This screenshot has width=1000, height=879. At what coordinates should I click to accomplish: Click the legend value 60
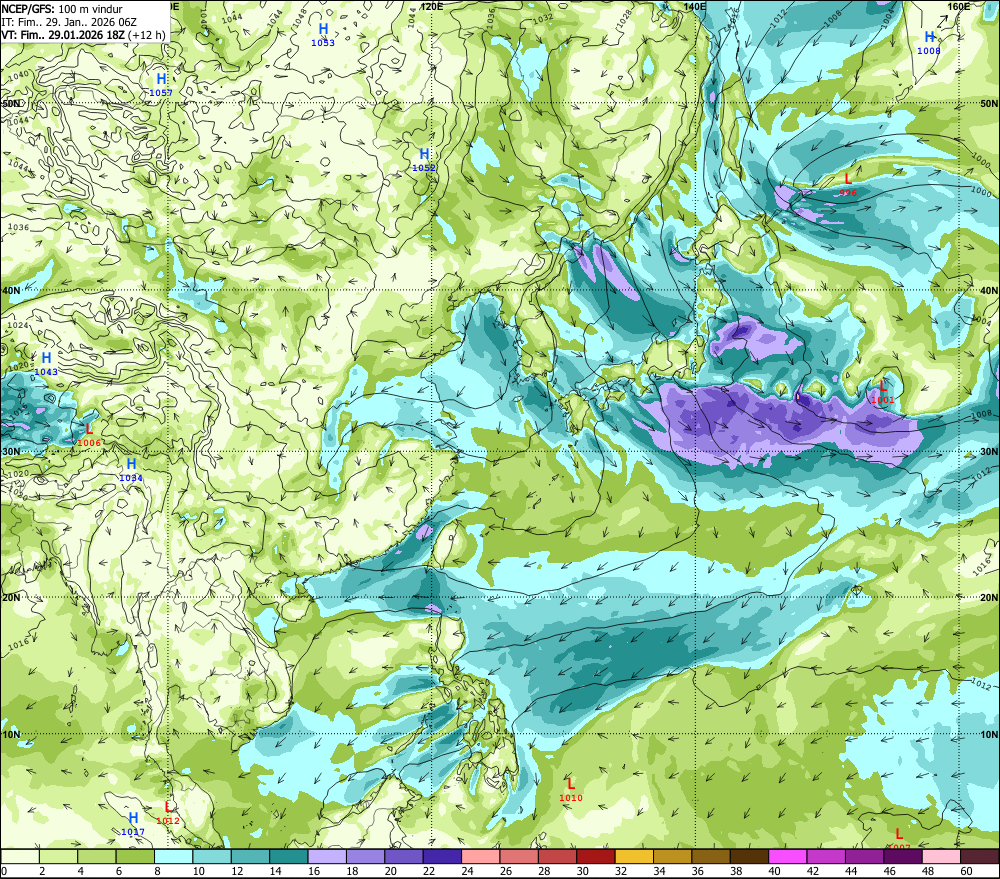pyautogui.click(x=966, y=871)
